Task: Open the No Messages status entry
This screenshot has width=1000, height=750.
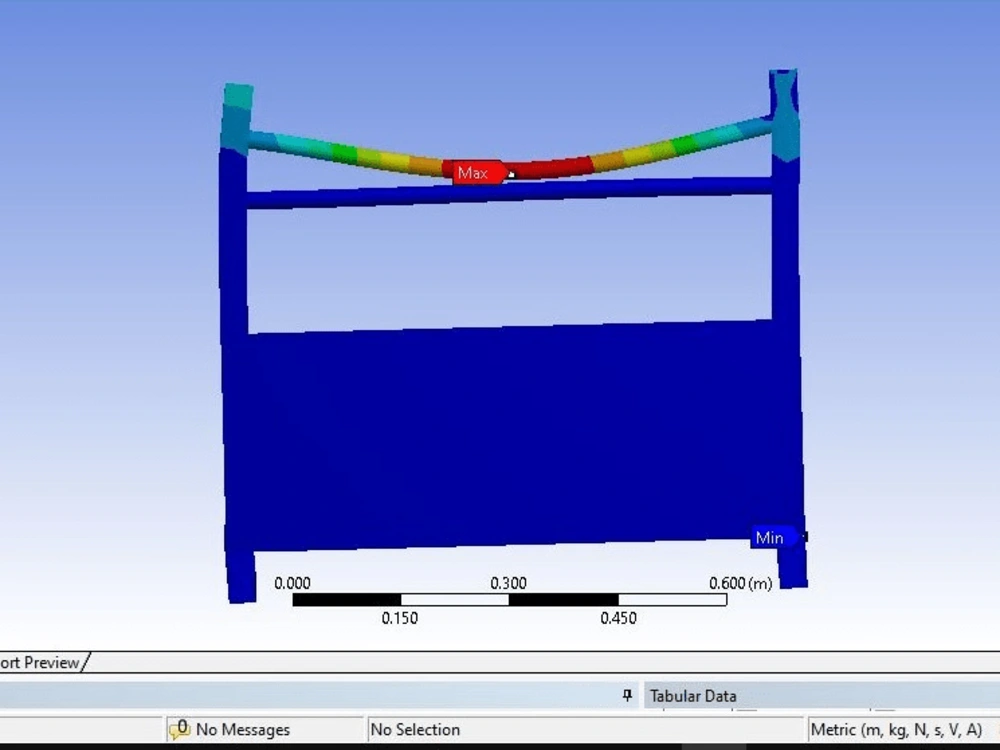Action: (242, 729)
